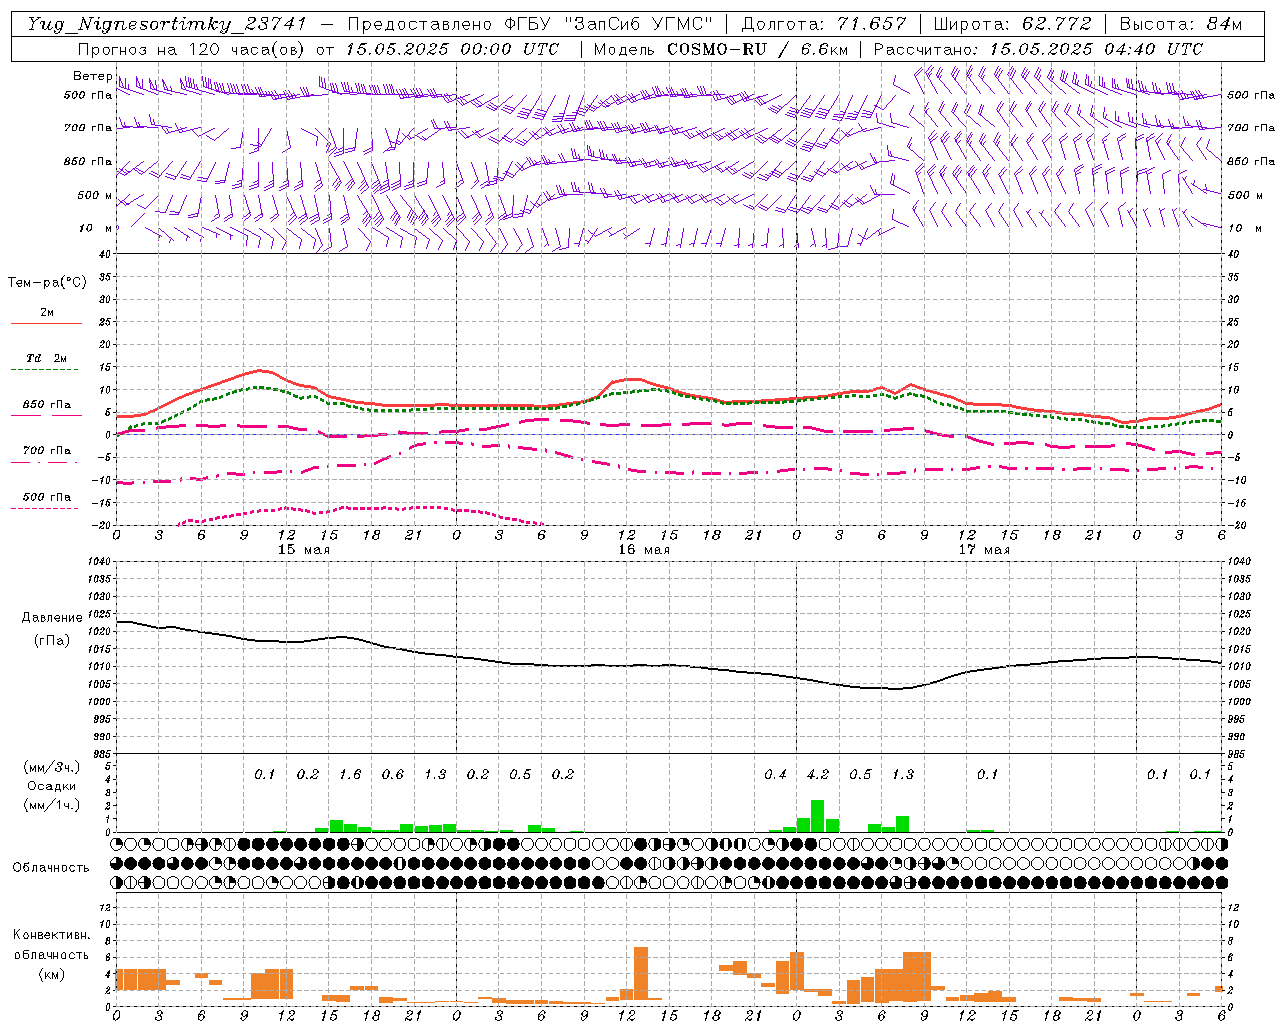The image size is (1280, 1024).
Task: Click the 1.6 precipitation total value
Action: click(350, 774)
